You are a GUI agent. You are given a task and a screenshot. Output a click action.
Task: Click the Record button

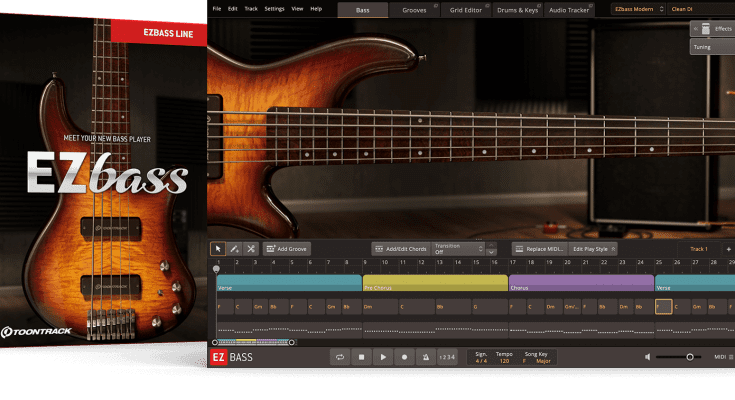coord(404,357)
